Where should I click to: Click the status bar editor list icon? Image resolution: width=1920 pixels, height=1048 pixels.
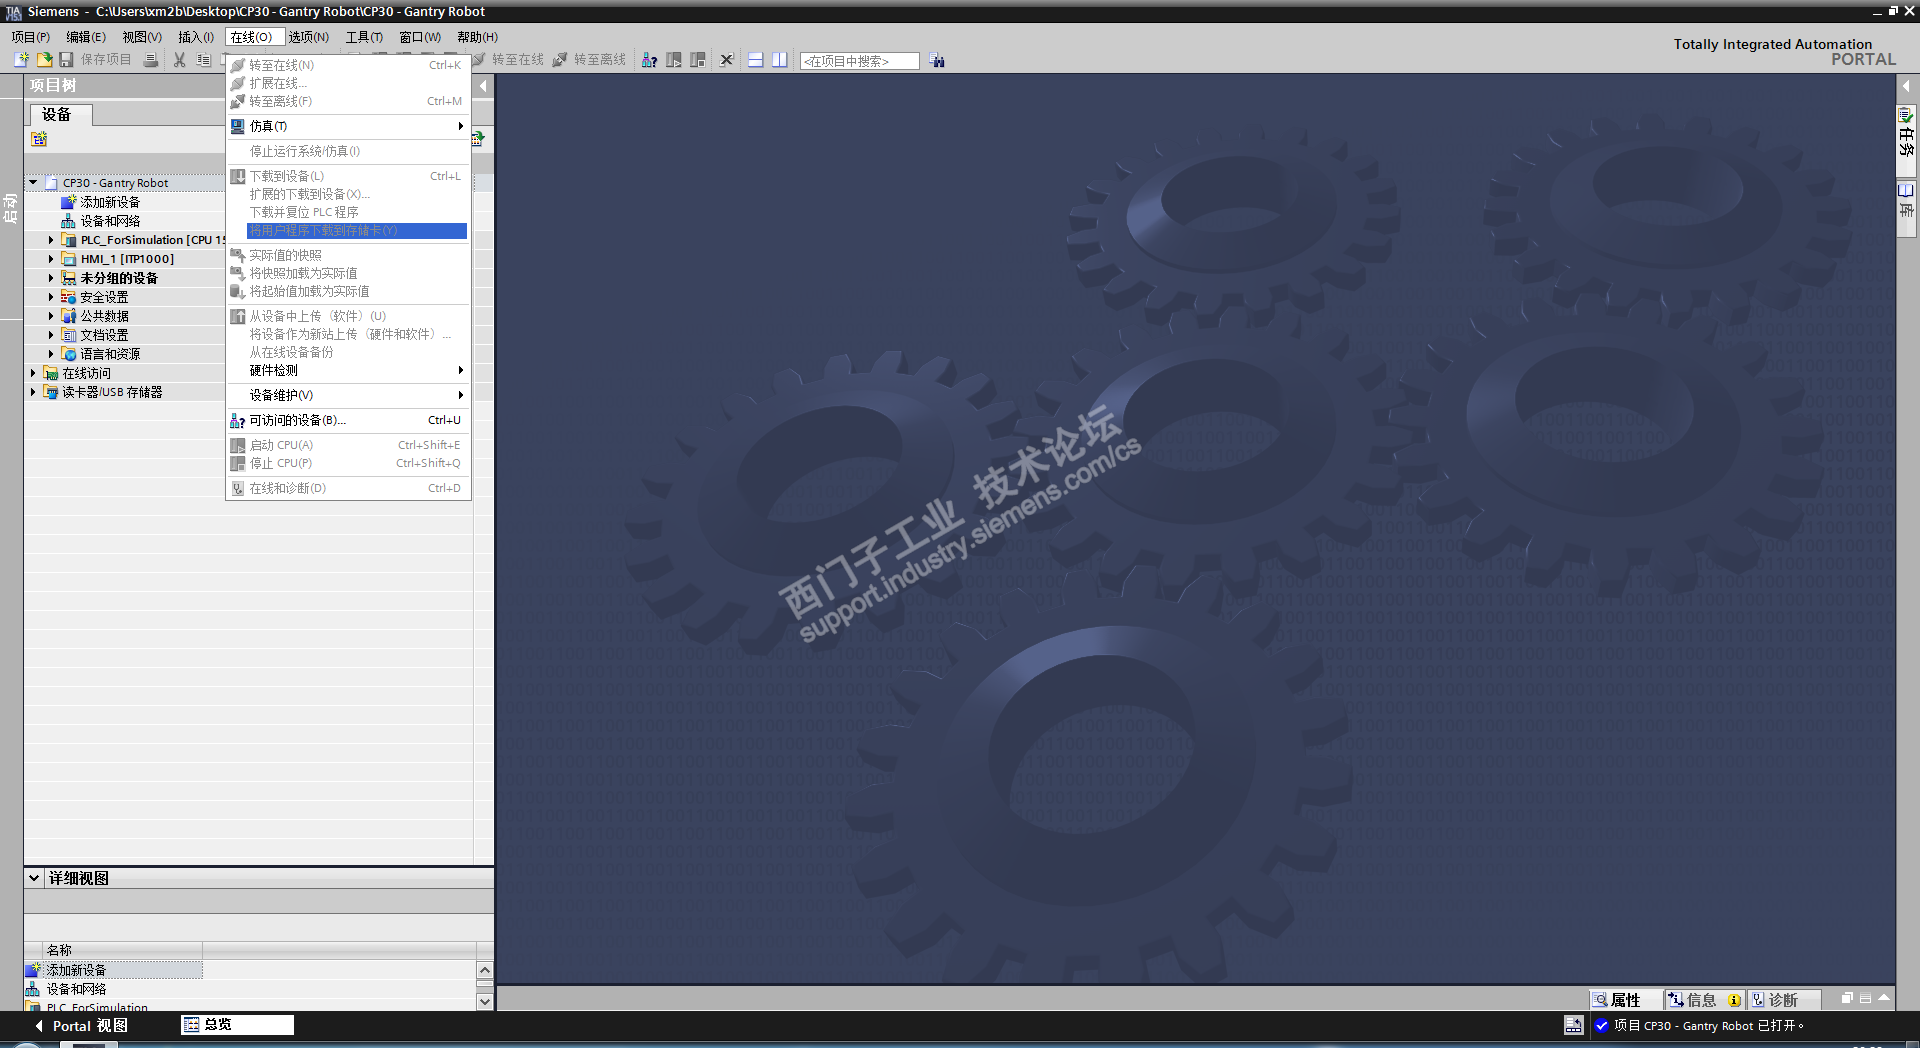click(1574, 1026)
